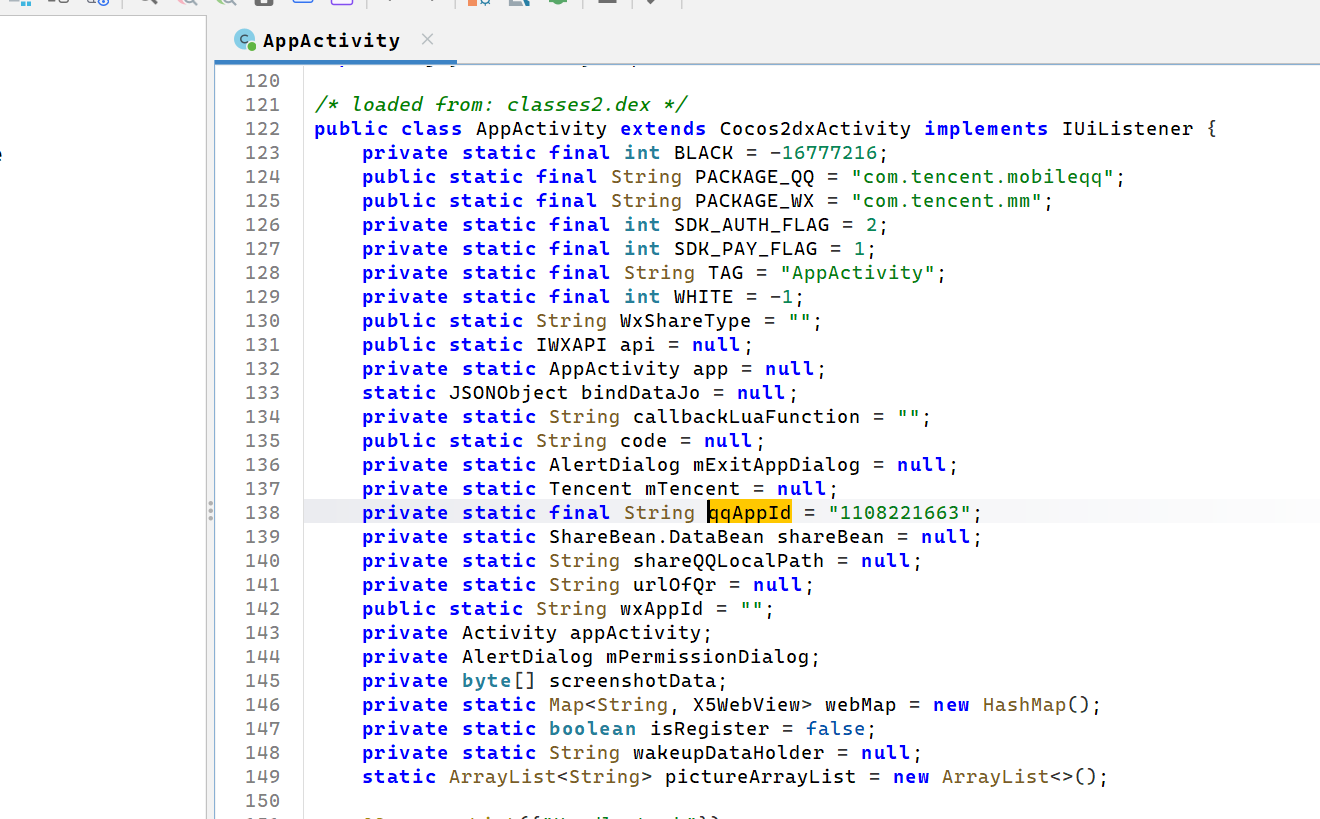Click the class icon on AppActivity tab
This screenshot has width=1320, height=819.
[x=244, y=40]
